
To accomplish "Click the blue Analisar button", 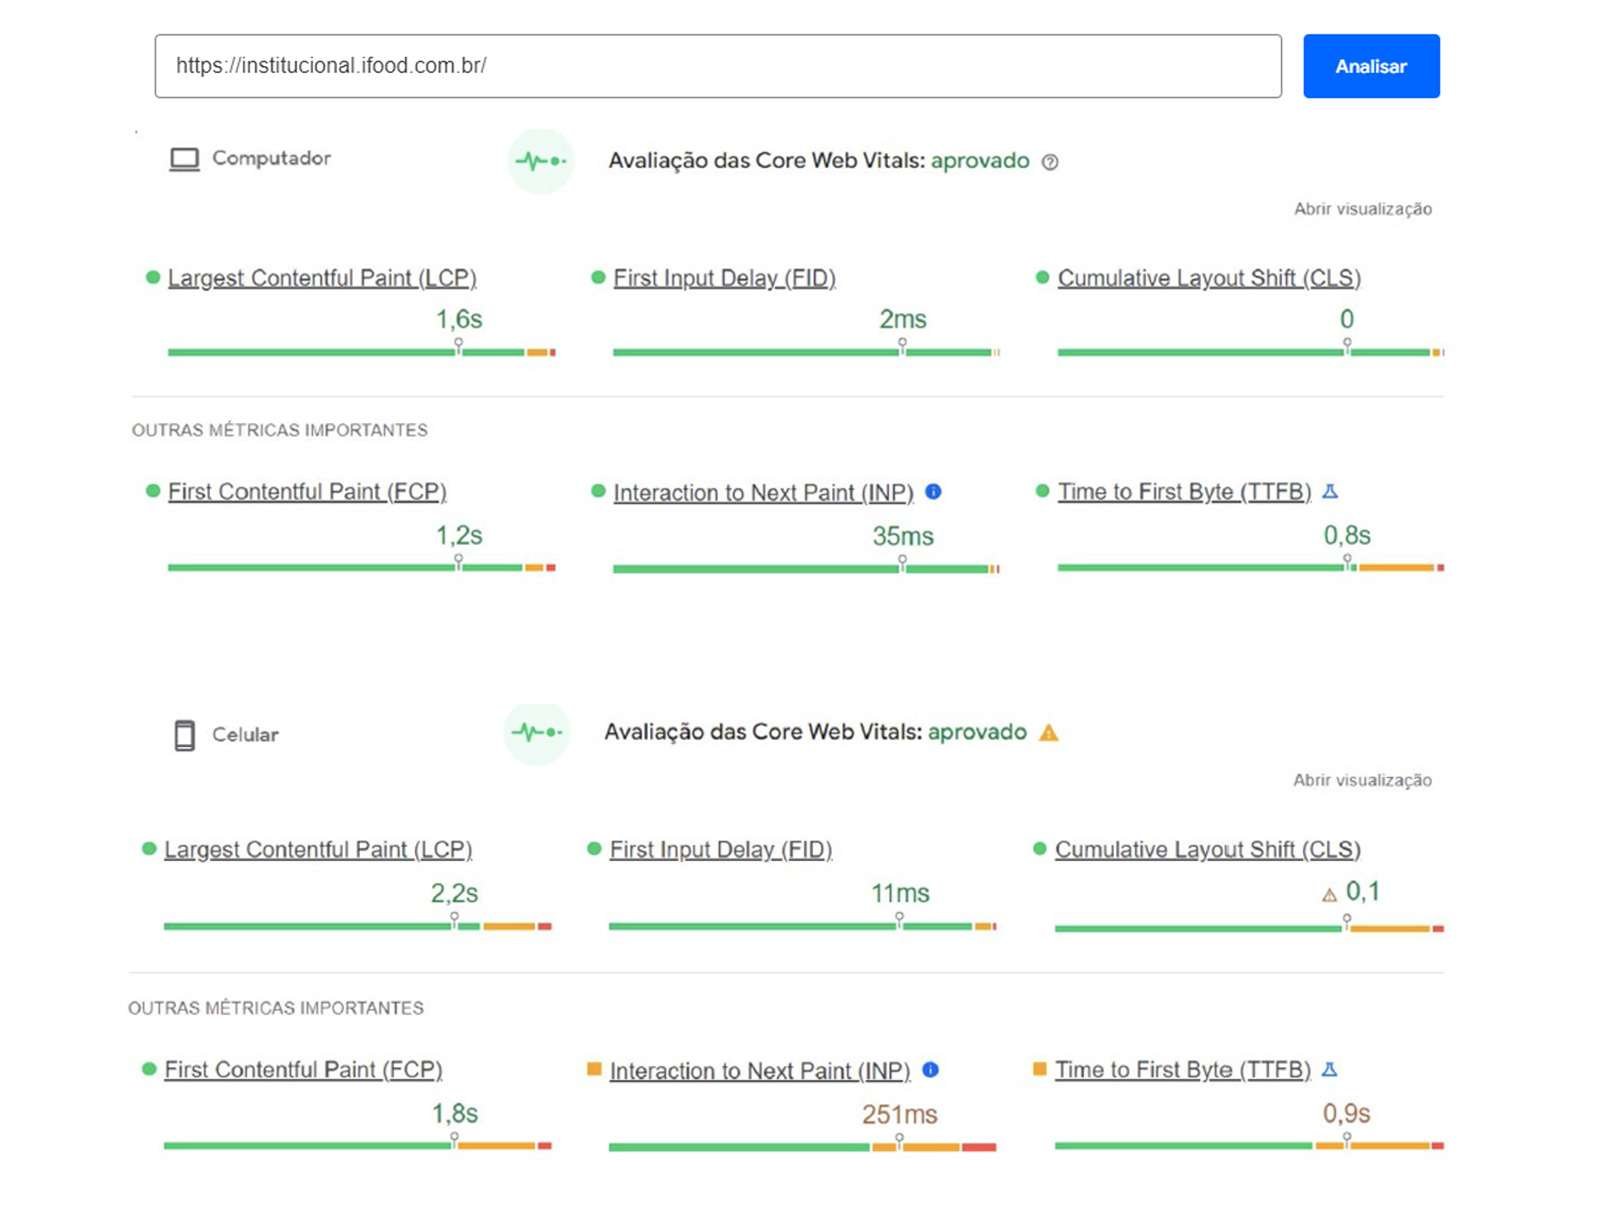I will tap(1370, 66).
